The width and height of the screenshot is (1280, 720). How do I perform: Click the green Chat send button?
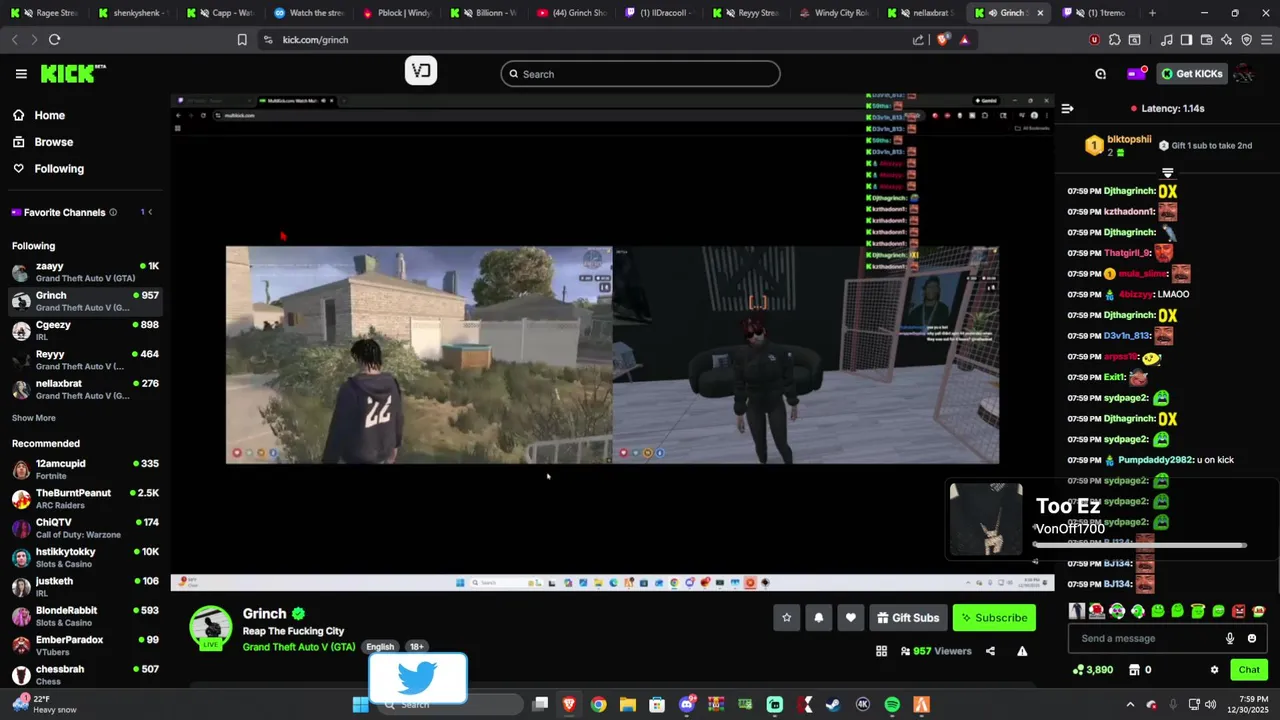click(x=1249, y=670)
